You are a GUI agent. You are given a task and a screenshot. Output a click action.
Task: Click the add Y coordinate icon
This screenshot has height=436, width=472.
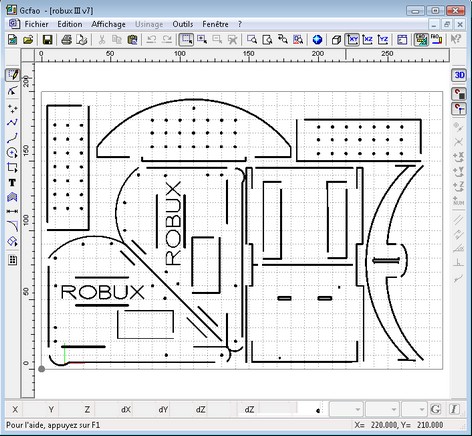459,172
